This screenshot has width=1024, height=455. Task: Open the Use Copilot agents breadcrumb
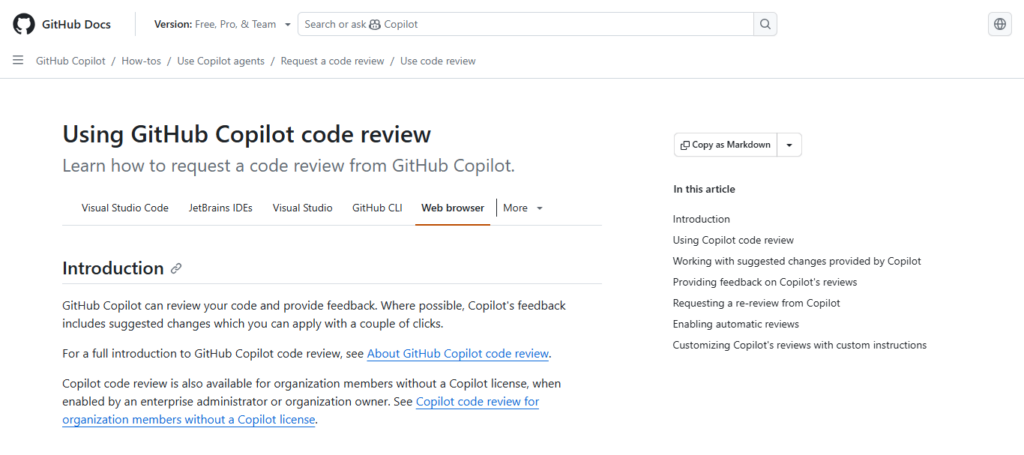[221, 61]
